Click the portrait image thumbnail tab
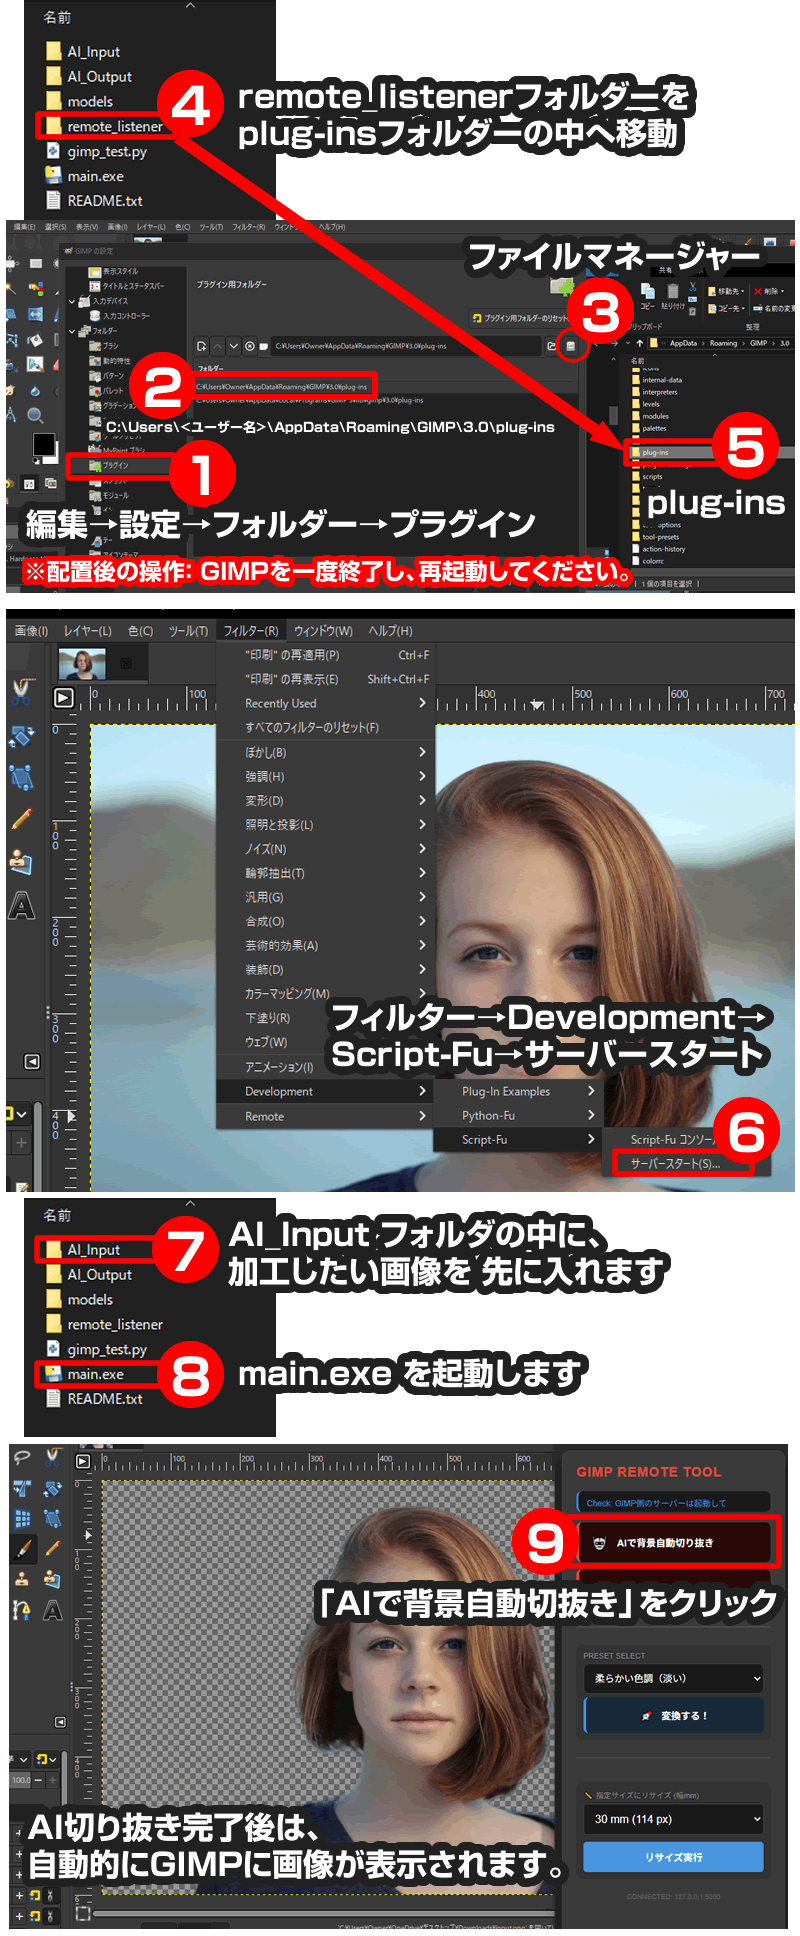This screenshot has width=800, height=1936. (x=82, y=663)
